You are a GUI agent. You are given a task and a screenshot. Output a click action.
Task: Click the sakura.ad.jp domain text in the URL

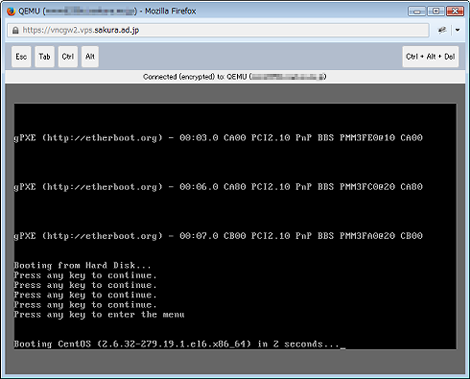pyautogui.click(x=117, y=30)
